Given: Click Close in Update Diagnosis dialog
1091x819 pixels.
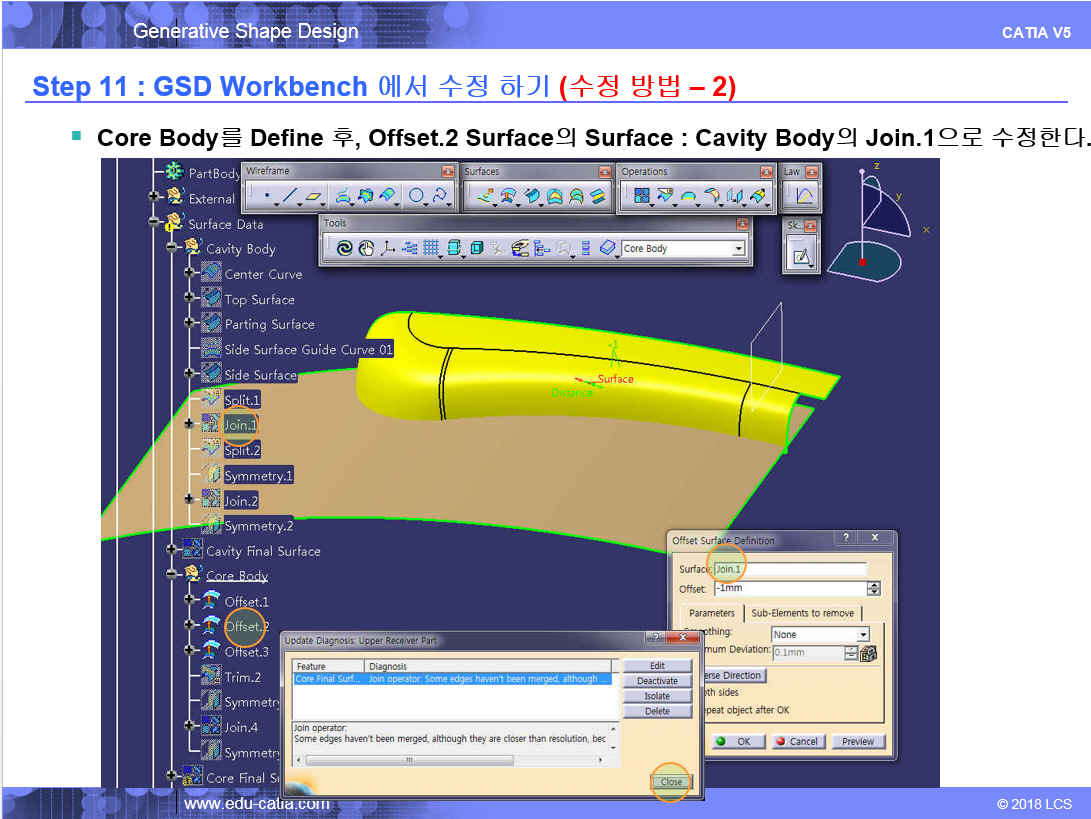Looking at the screenshot, I should click(670, 782).
